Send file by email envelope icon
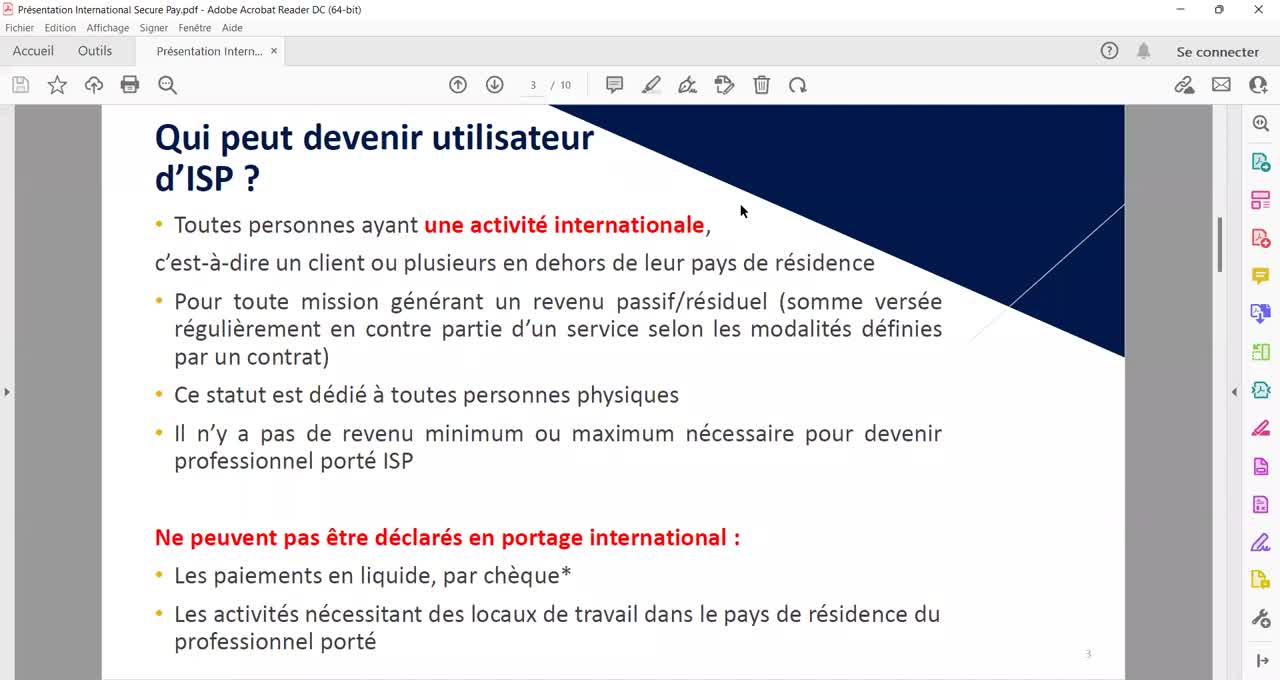Viewport: 1280px width, 680px height. click(1221, 85)
